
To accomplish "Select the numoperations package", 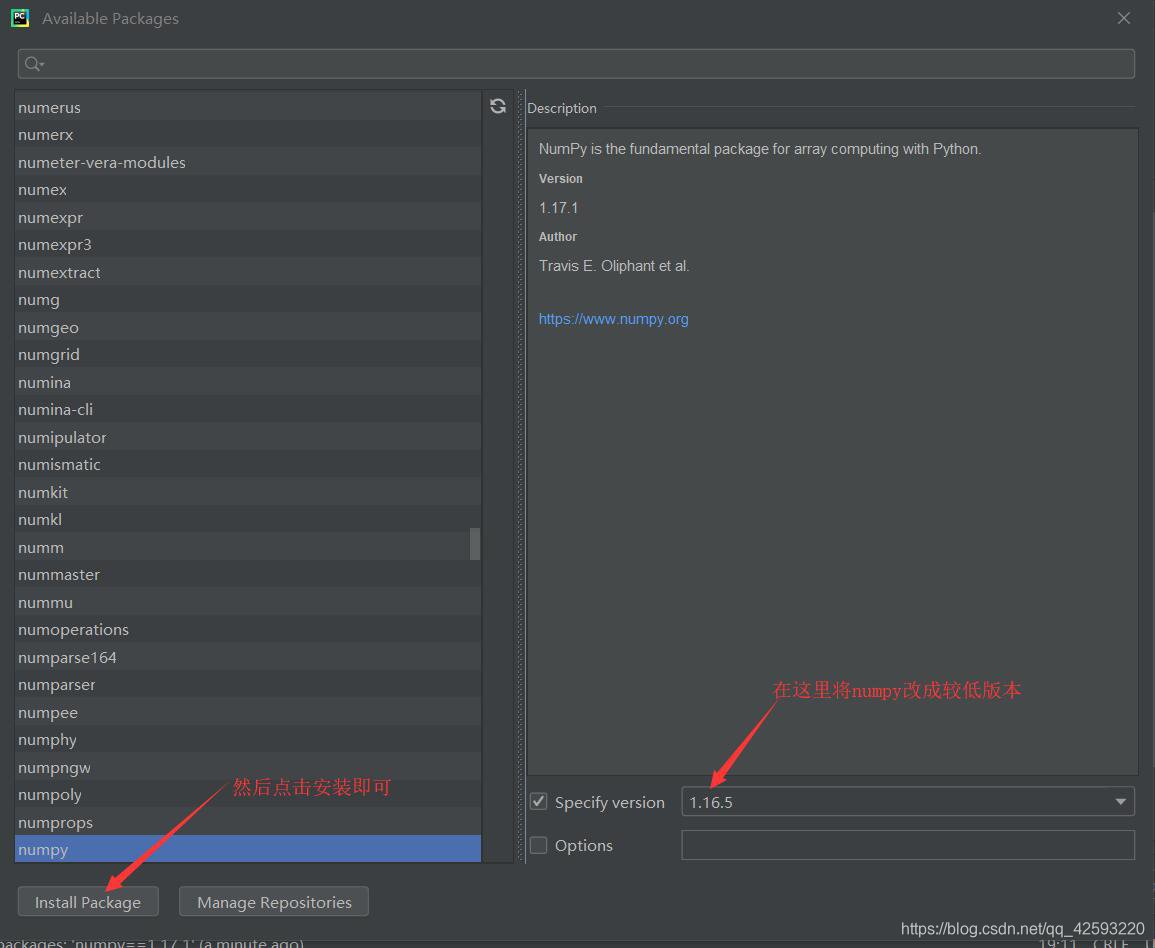I will [248, 630].
